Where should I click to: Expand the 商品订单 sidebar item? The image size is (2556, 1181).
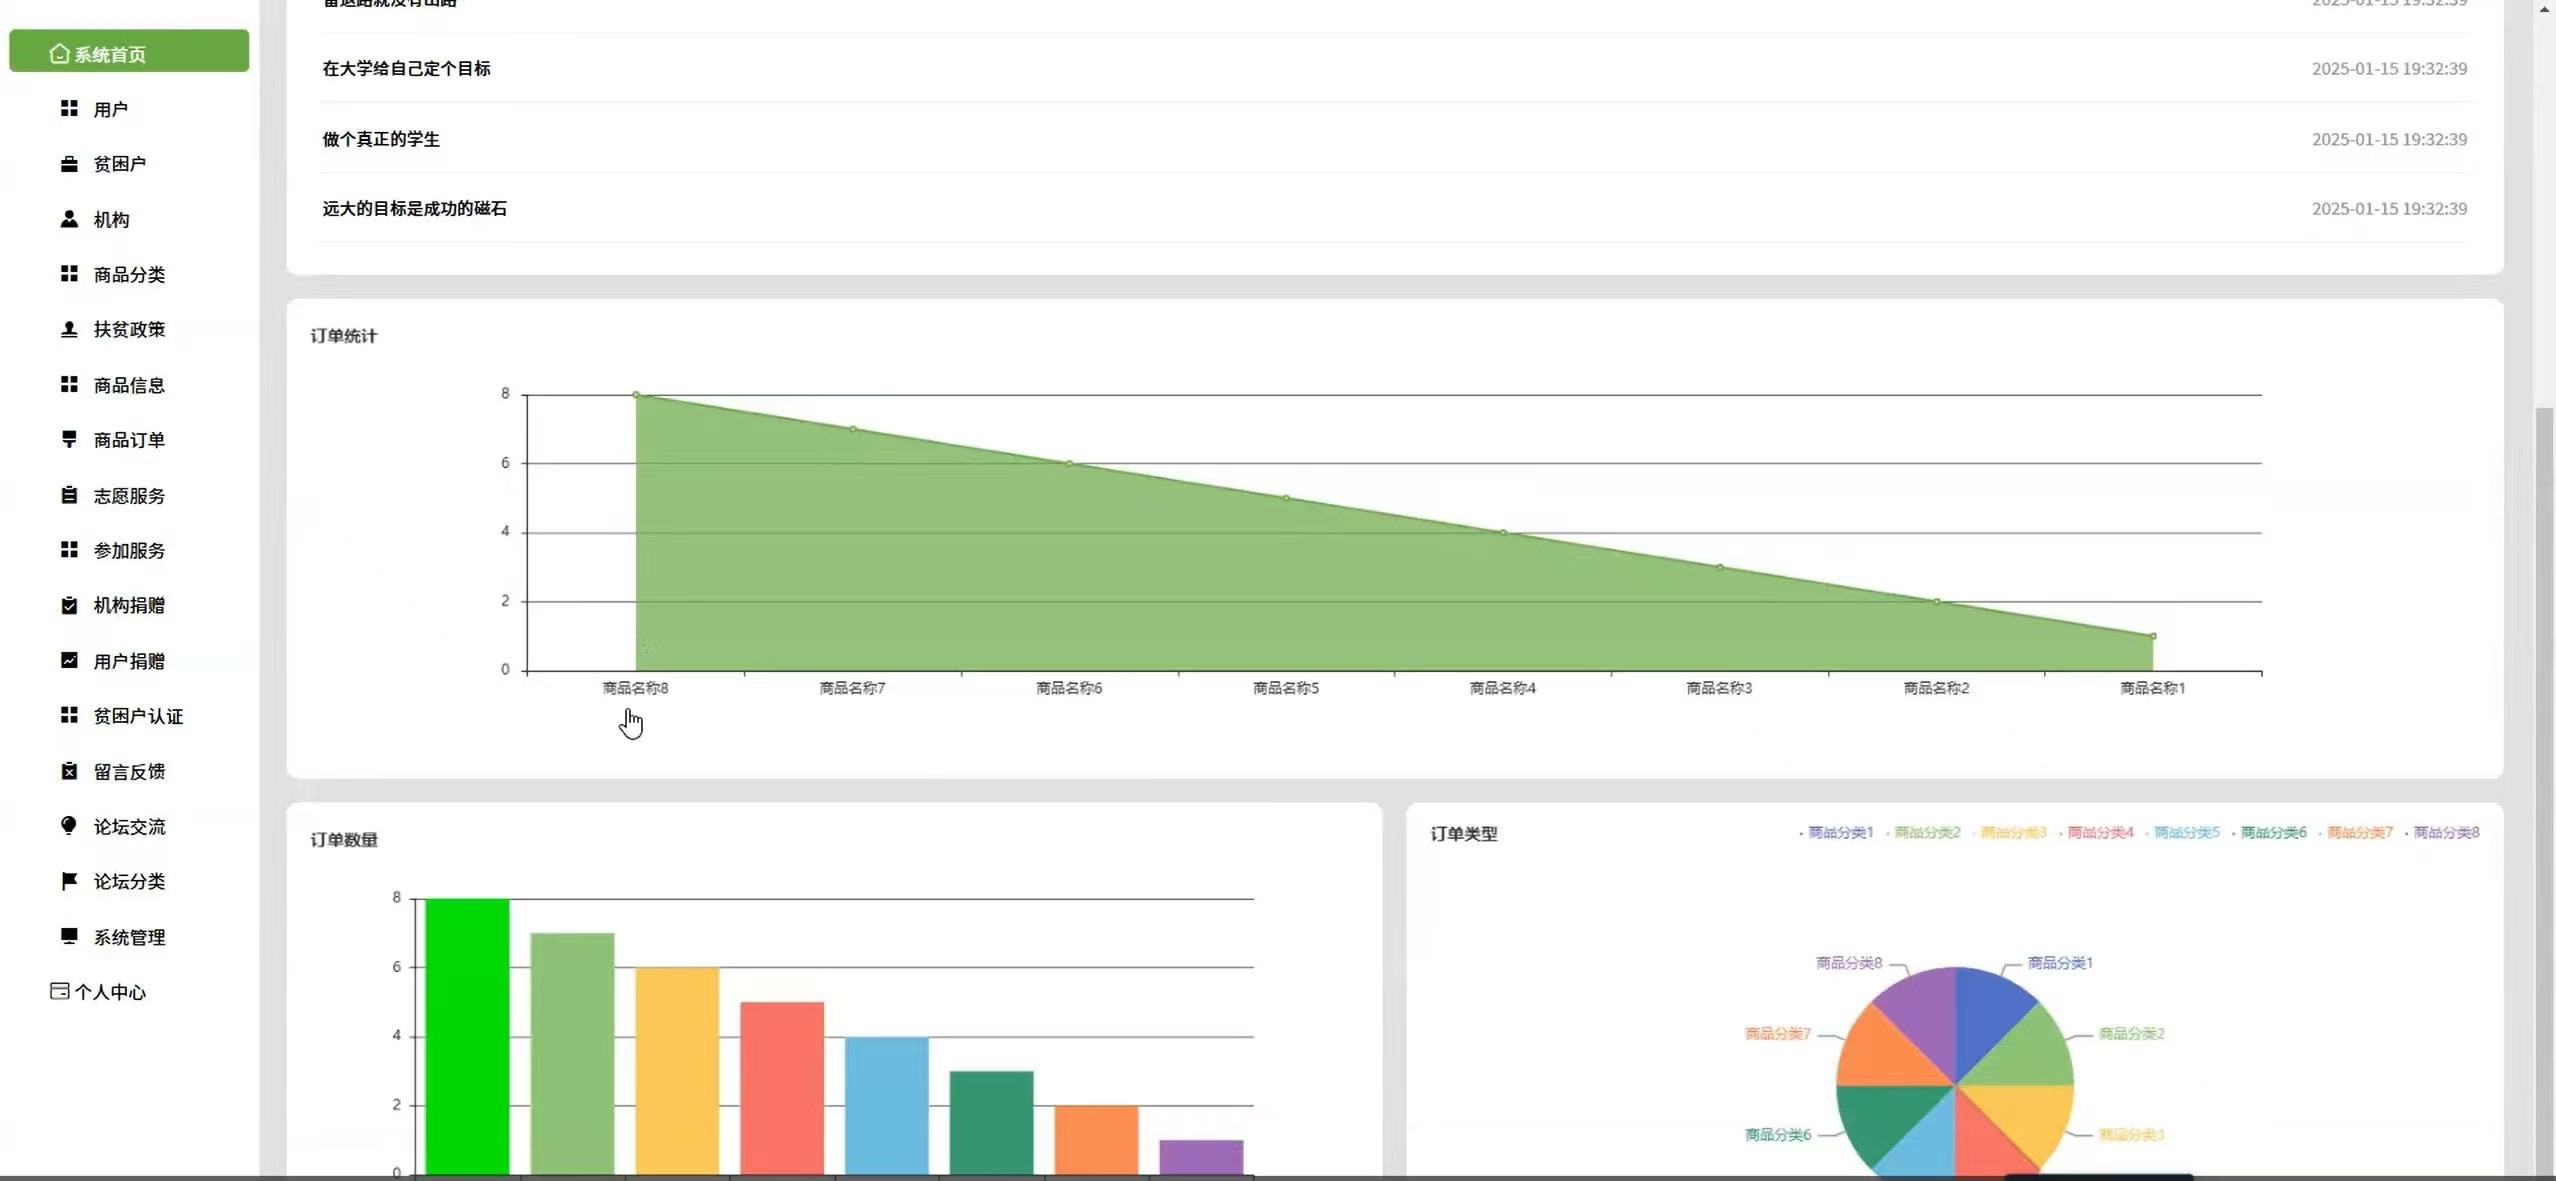(x=129, y=440)
